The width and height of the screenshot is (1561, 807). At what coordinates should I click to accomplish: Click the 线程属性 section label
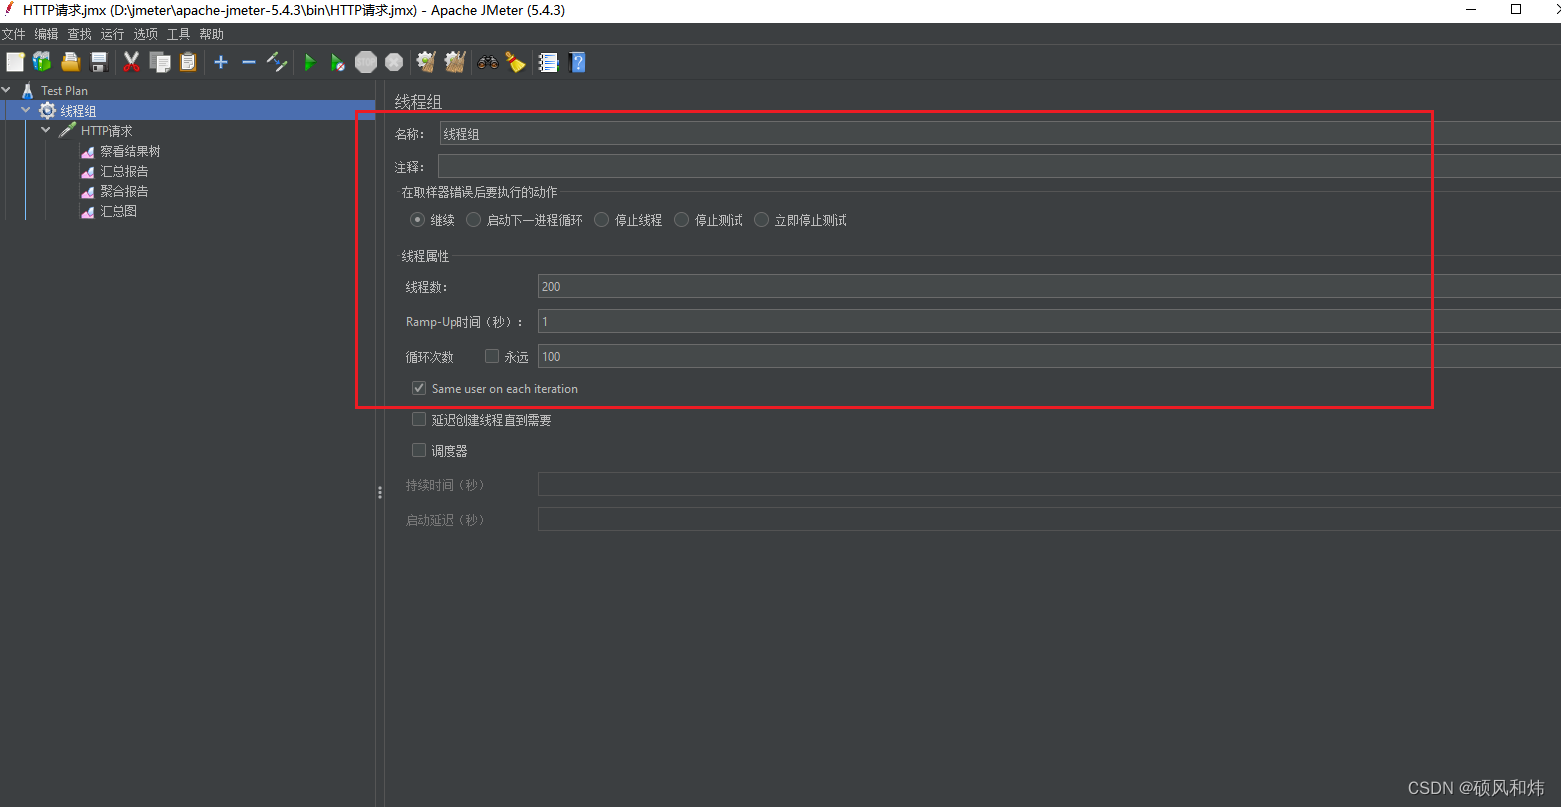click(x=426, y=256)
